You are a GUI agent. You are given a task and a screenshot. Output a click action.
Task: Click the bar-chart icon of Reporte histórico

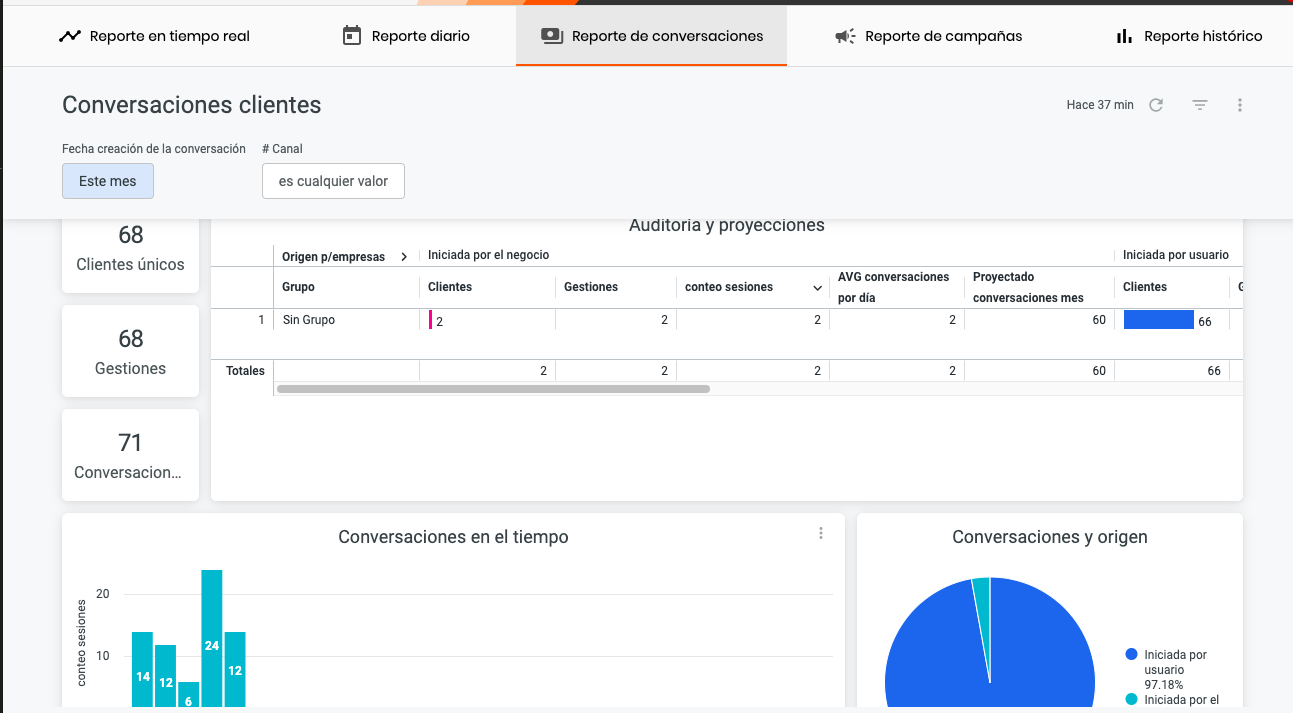1122,36
